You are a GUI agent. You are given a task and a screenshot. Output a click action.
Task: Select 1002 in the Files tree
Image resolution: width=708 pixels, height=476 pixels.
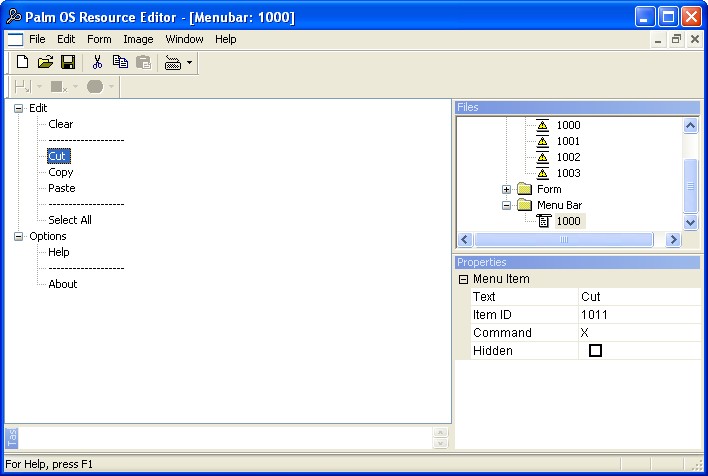[568, 157]
